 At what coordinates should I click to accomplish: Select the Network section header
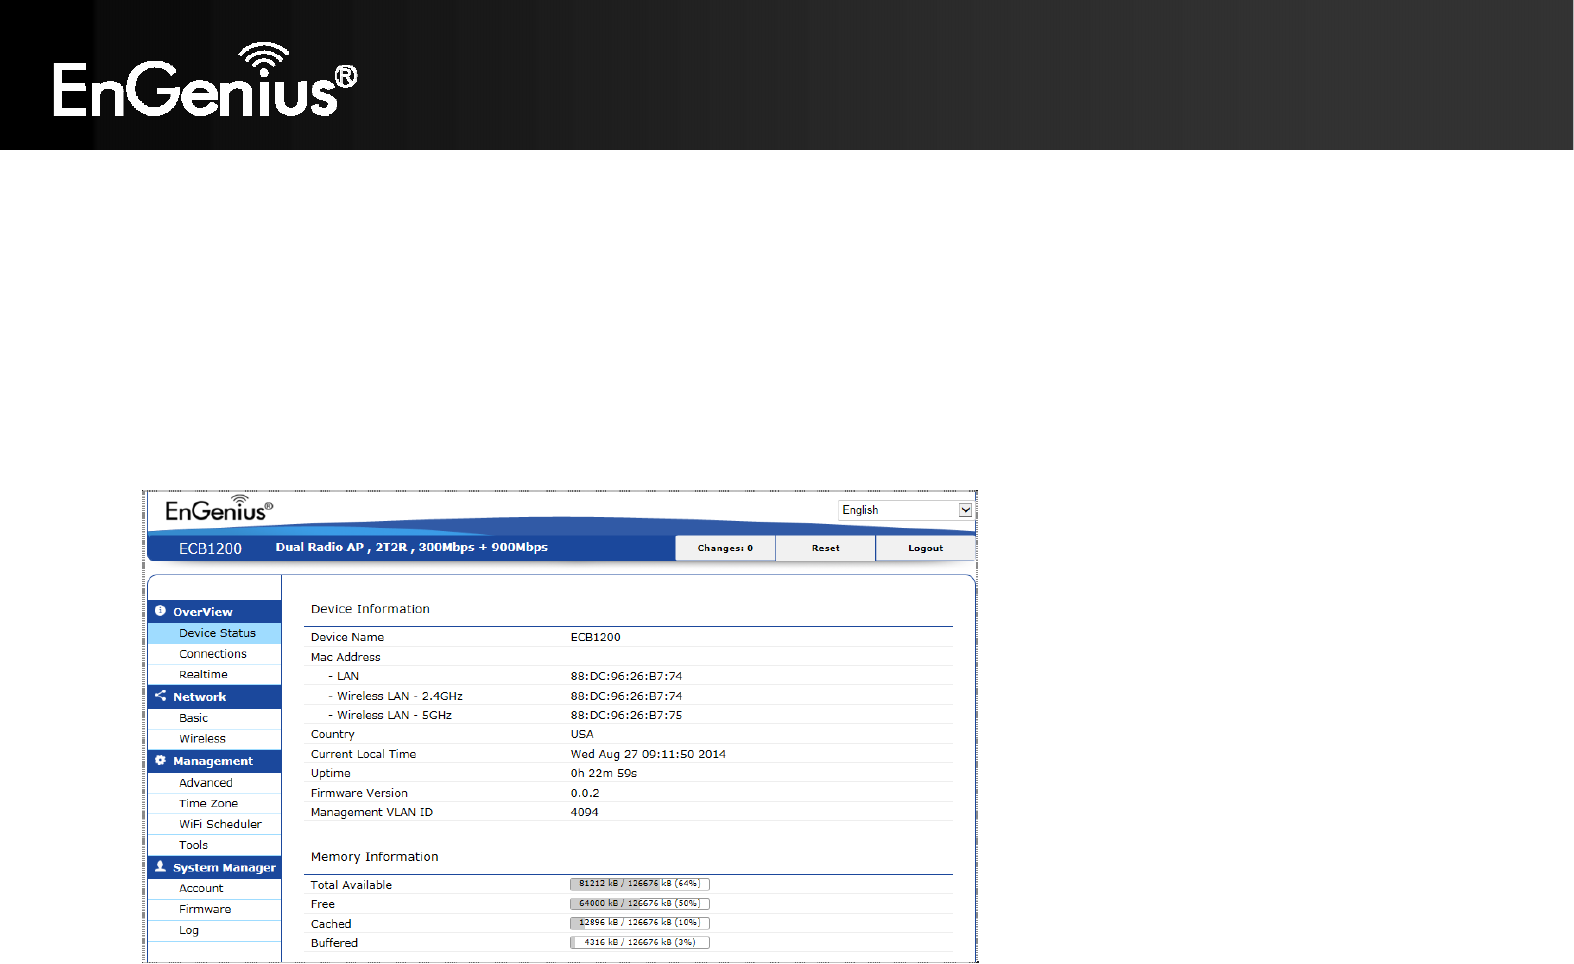(214, 696)
